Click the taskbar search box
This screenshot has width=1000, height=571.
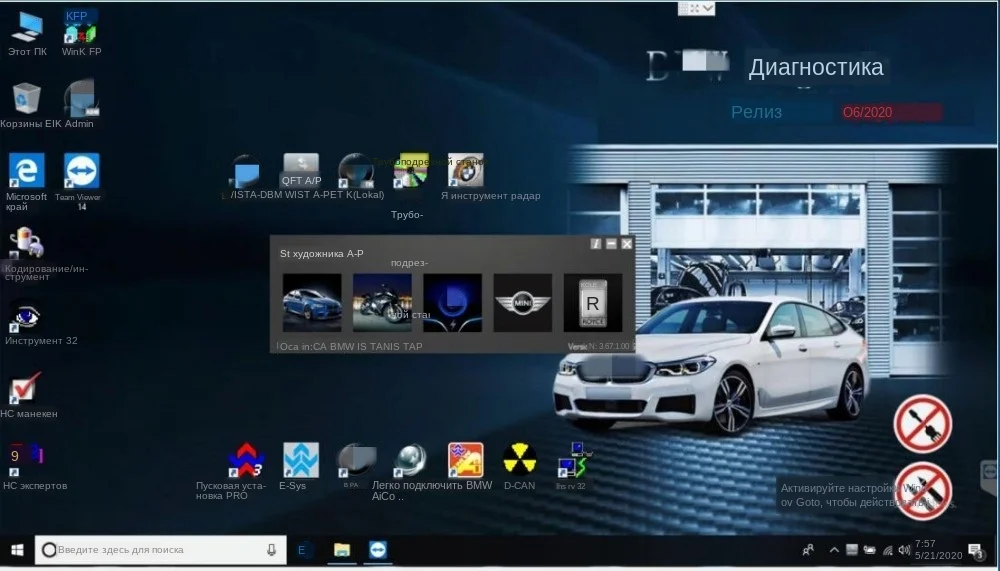tap(160, 550)
